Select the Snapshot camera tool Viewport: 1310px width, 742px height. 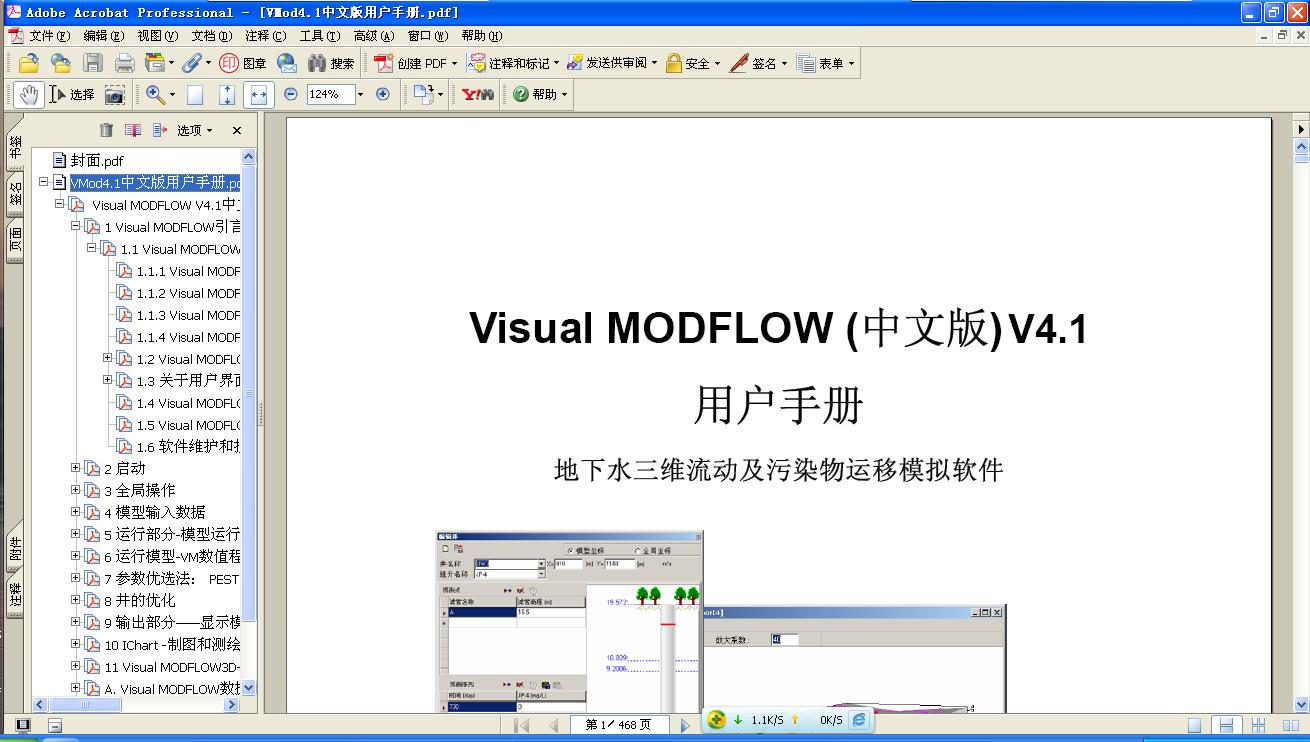[115, 94]
